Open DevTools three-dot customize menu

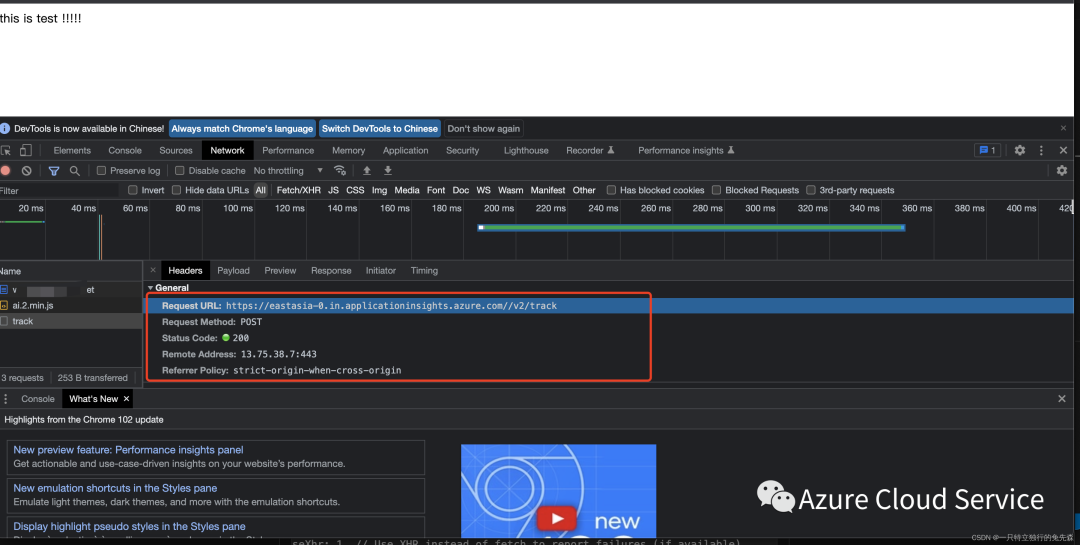tap(1041, 150)
